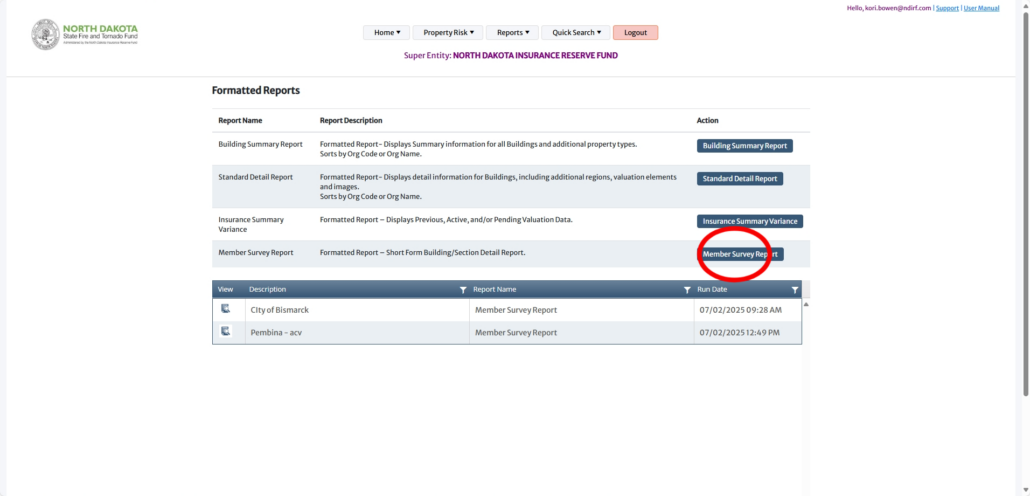This screenshot has width=1030, height=496.
Task: Click the Report Name column filter icon
Action: 686,290
